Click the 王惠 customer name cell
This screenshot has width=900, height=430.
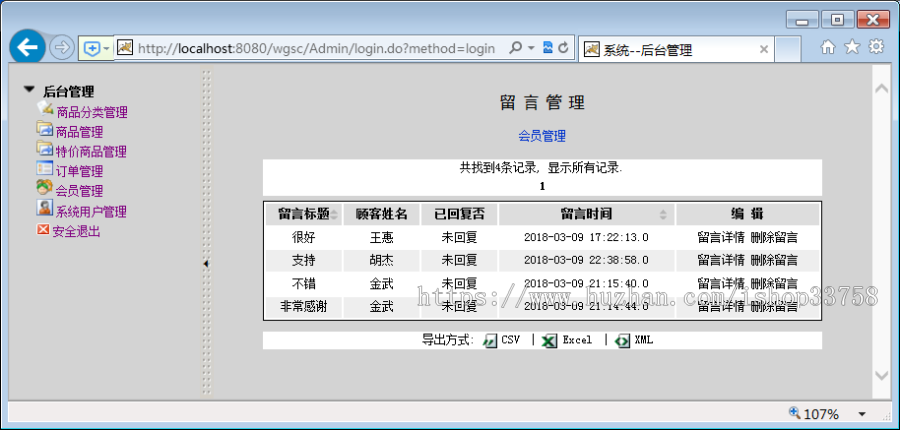(x=382, y=238)
